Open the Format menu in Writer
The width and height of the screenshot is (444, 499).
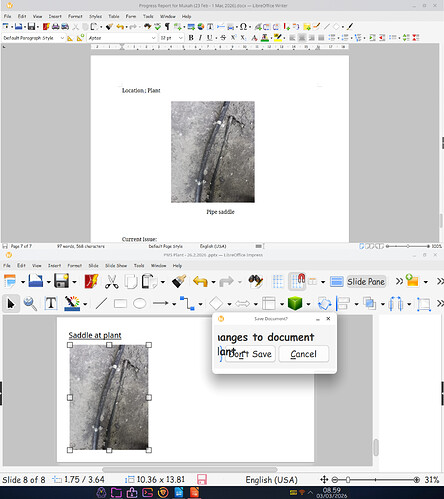tap(75, 16)
